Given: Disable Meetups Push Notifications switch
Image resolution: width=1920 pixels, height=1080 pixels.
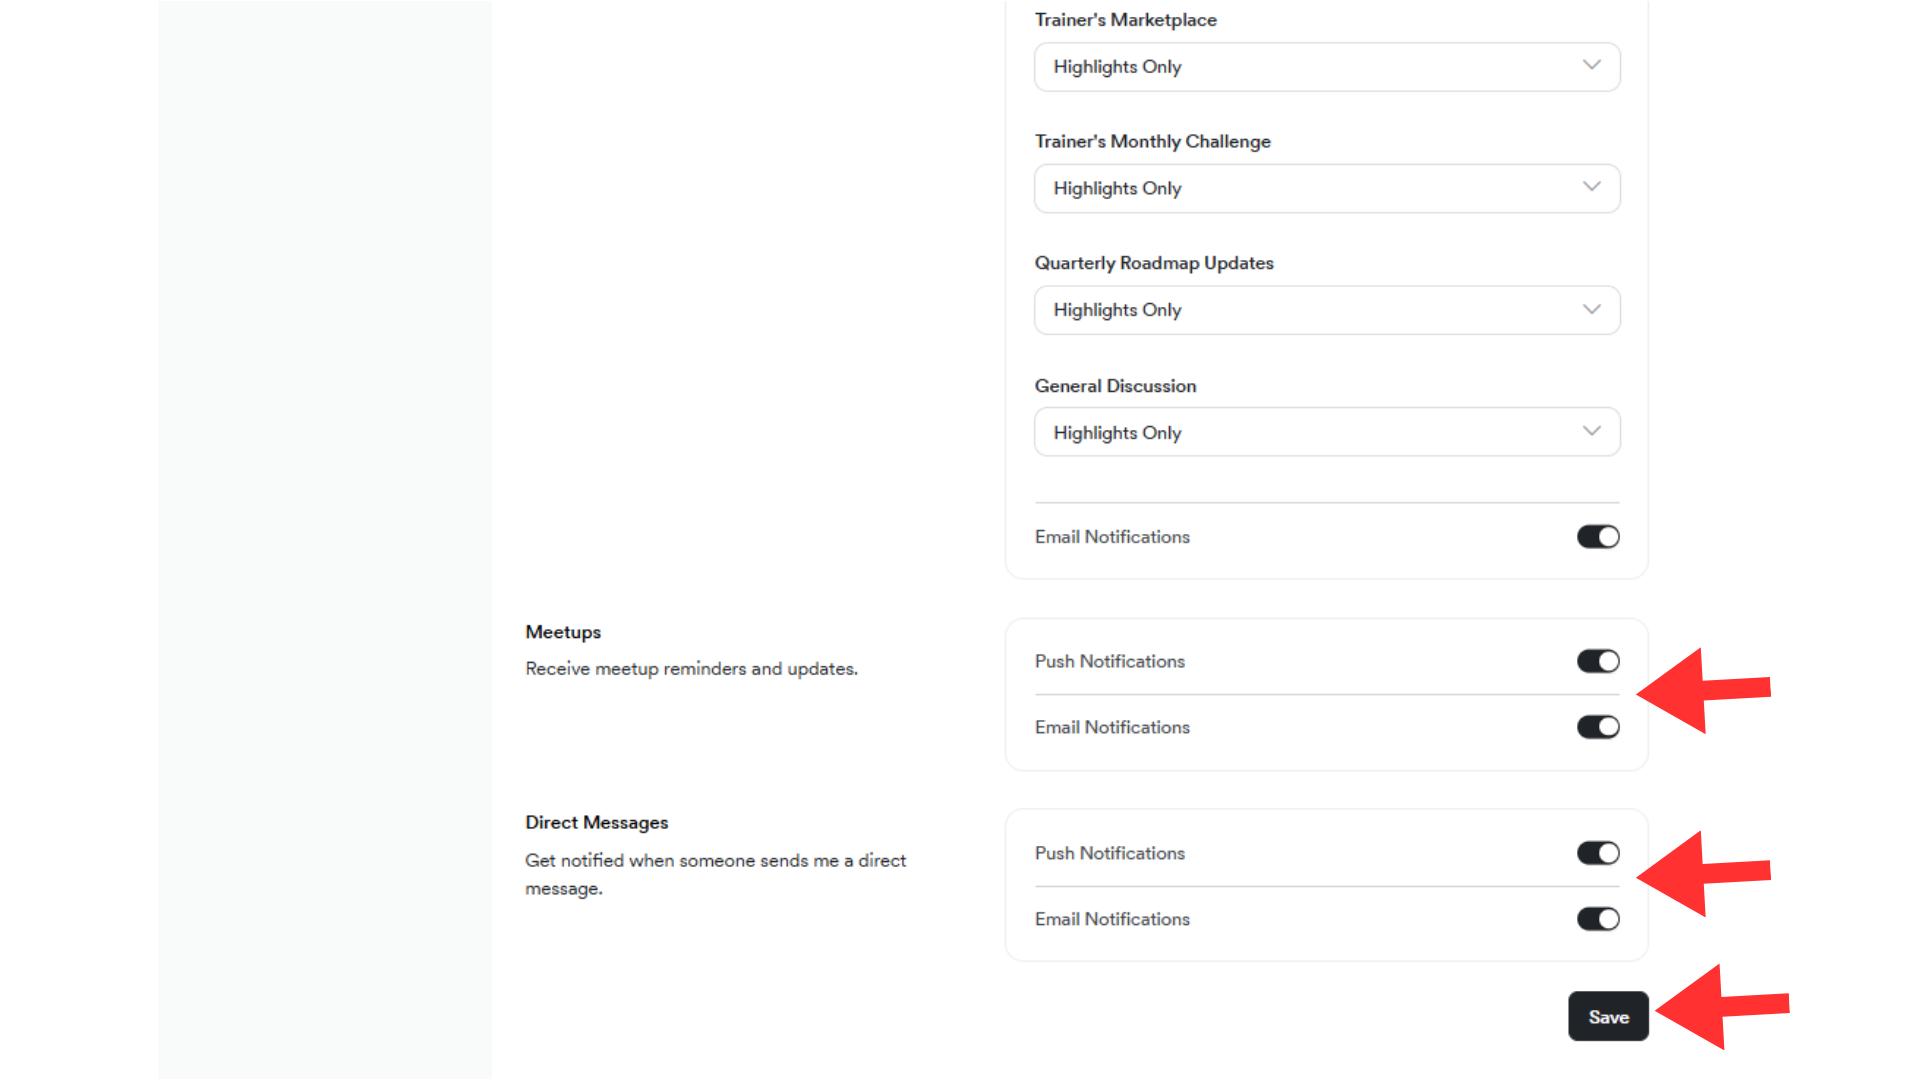Looking at the screenshot, I should tap(1597, 661).
